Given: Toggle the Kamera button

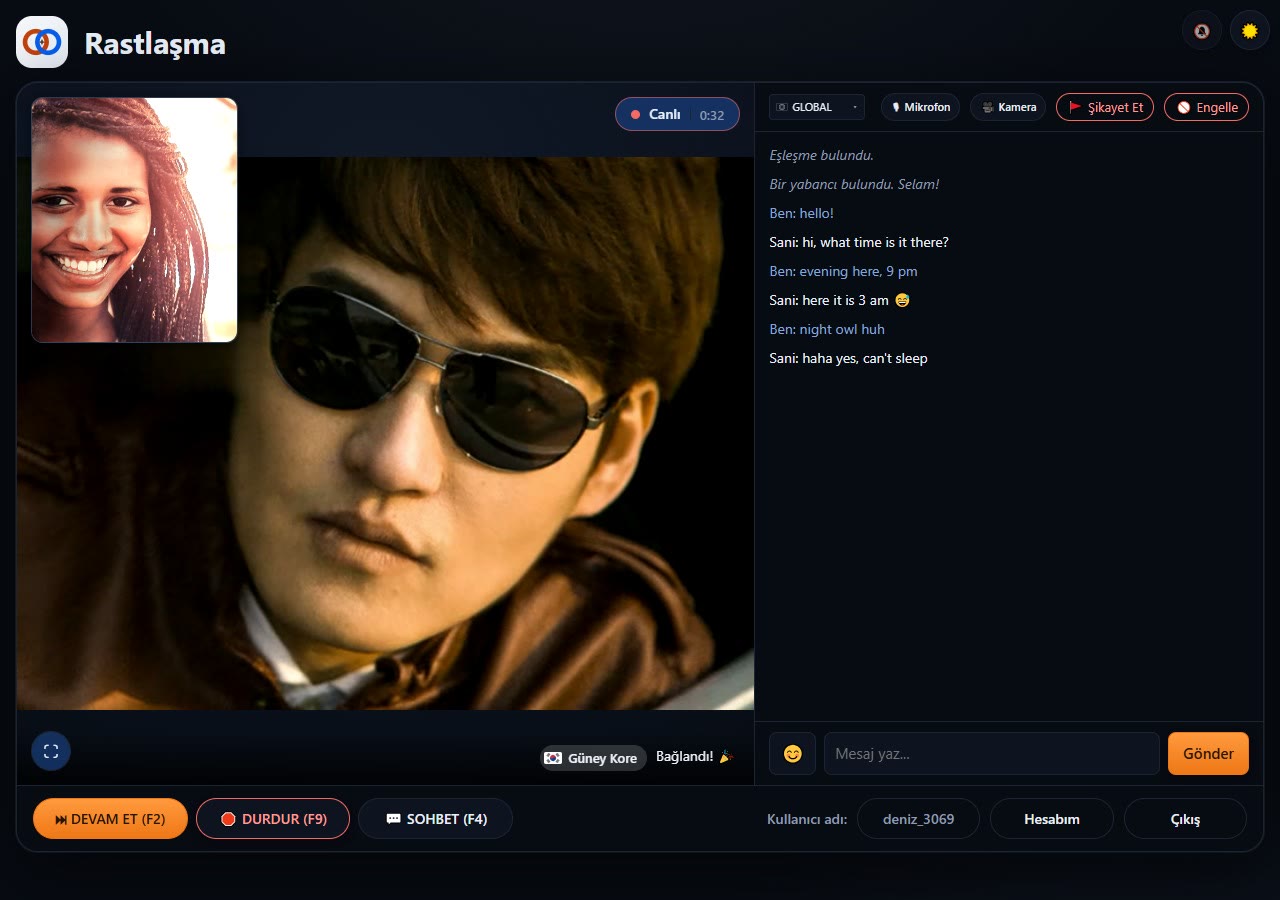Looking at the screenshot, I should click(1009, 107).
